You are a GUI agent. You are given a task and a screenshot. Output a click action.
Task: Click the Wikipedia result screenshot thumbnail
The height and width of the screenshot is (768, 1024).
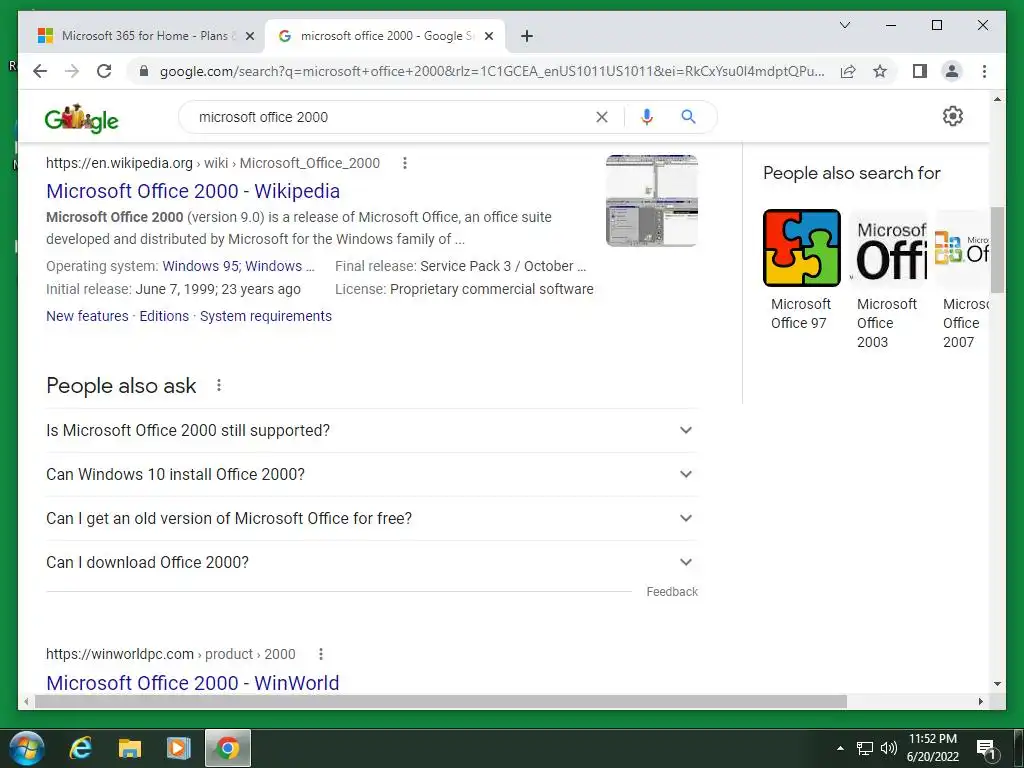tap(652, 200)
